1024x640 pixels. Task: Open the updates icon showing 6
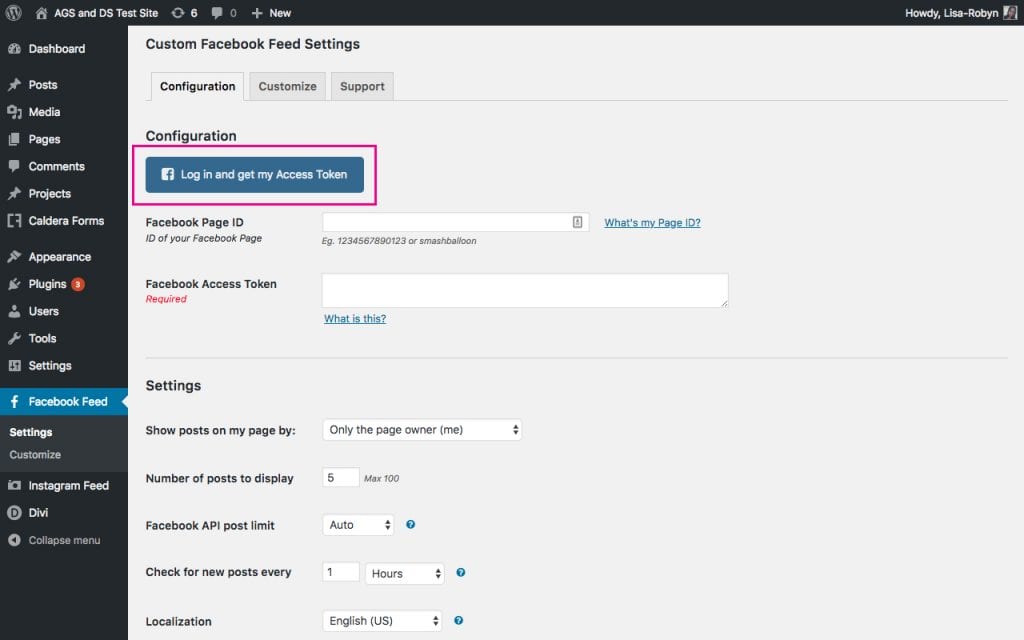coord(184,13)
